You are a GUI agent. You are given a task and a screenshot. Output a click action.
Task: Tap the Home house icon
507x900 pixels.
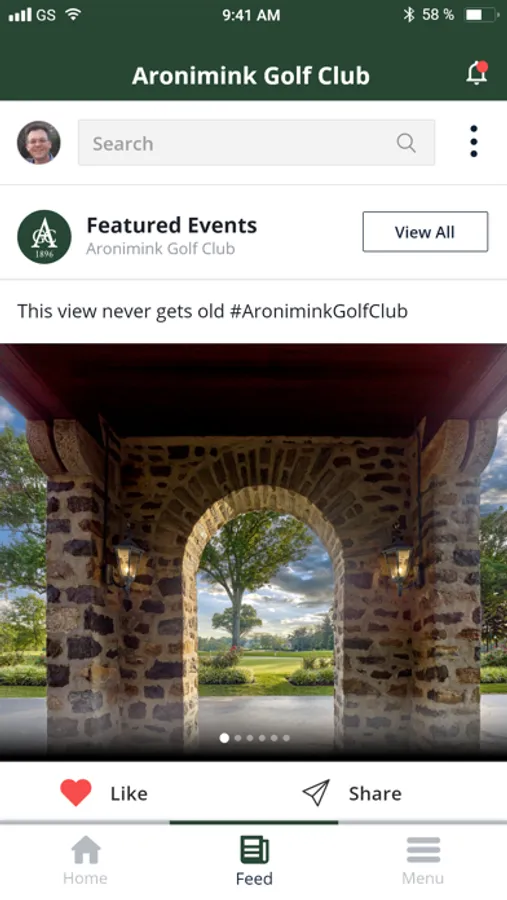(86, 849)
